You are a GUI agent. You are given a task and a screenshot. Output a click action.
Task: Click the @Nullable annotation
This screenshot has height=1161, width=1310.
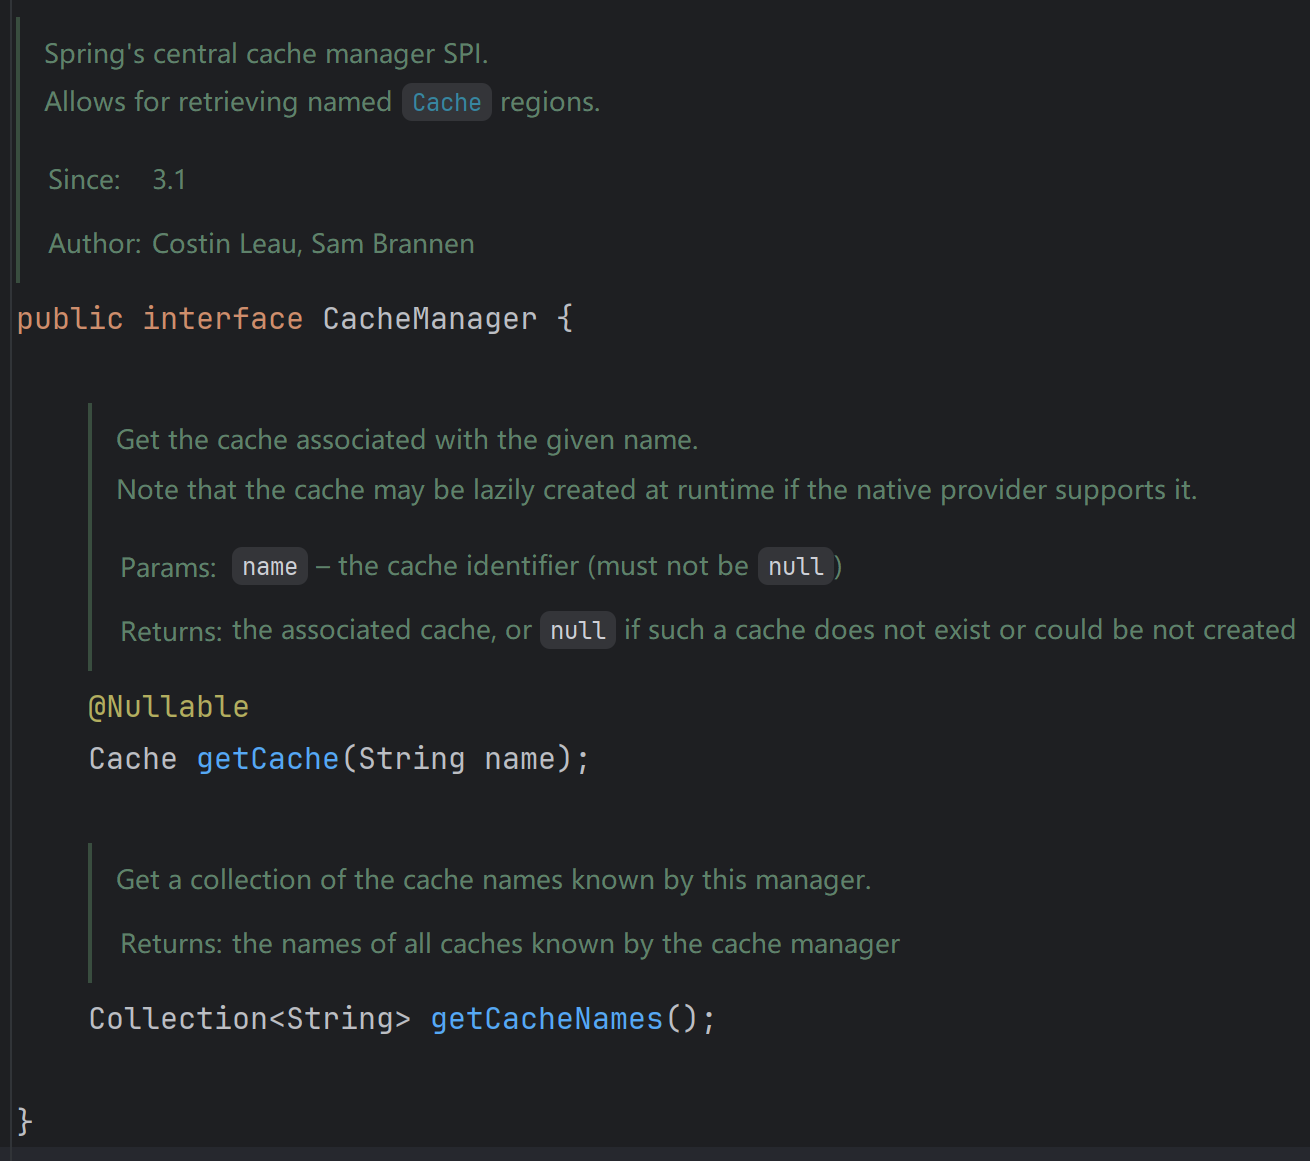(168, 707)
